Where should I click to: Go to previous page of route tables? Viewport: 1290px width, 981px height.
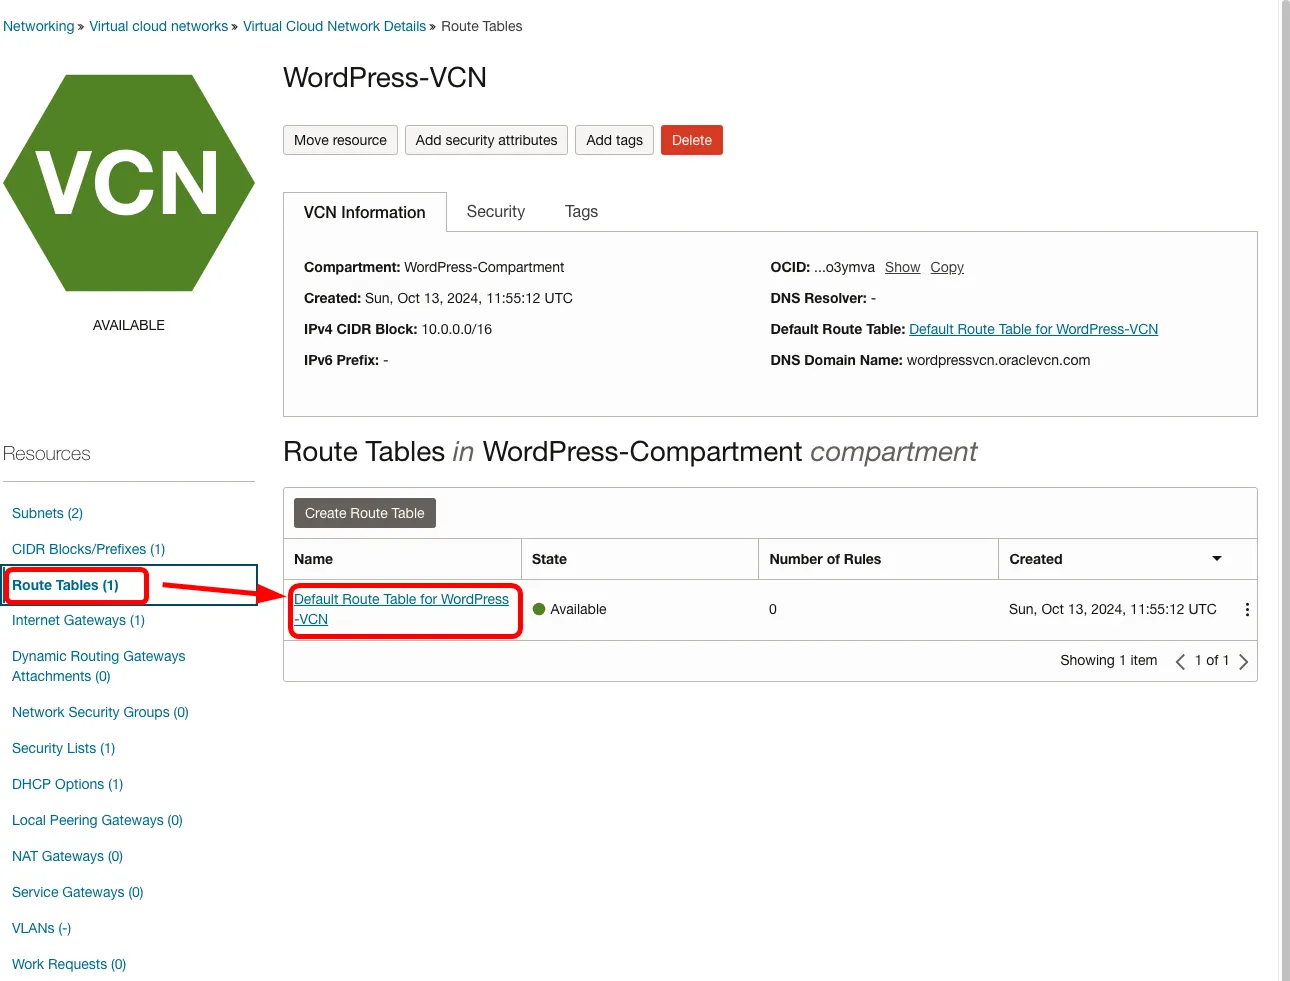pyautogui.click(x=1180, y=661)
